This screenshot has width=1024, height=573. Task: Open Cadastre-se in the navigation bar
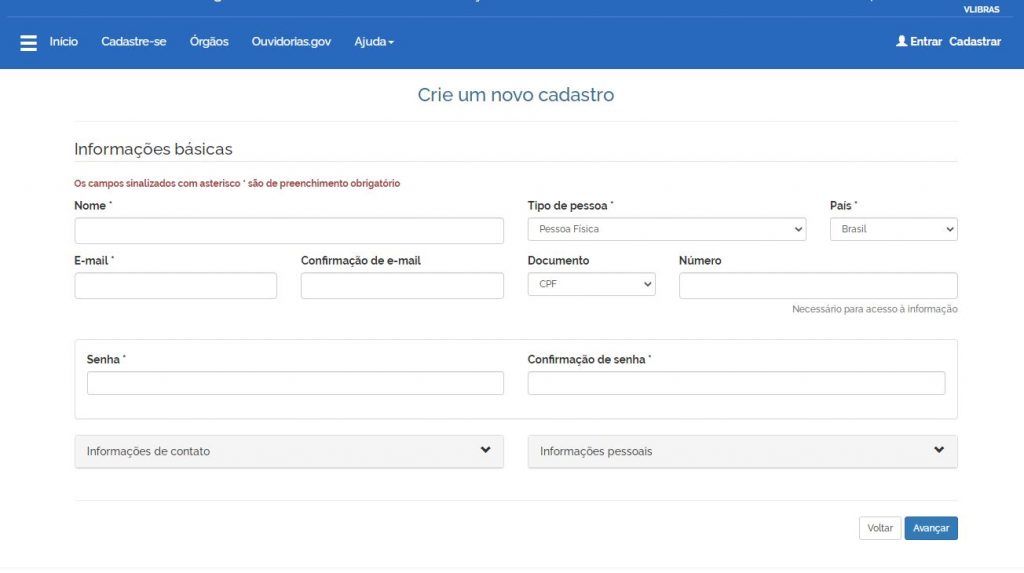[x=134, y=42]
